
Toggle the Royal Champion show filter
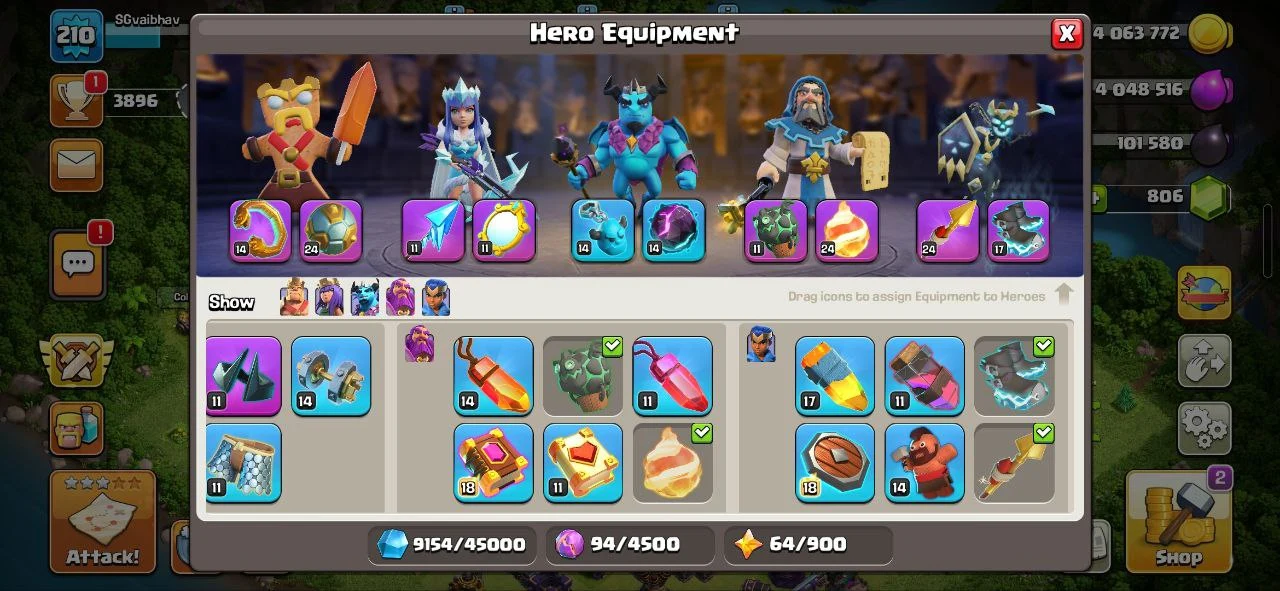[436, 297]
